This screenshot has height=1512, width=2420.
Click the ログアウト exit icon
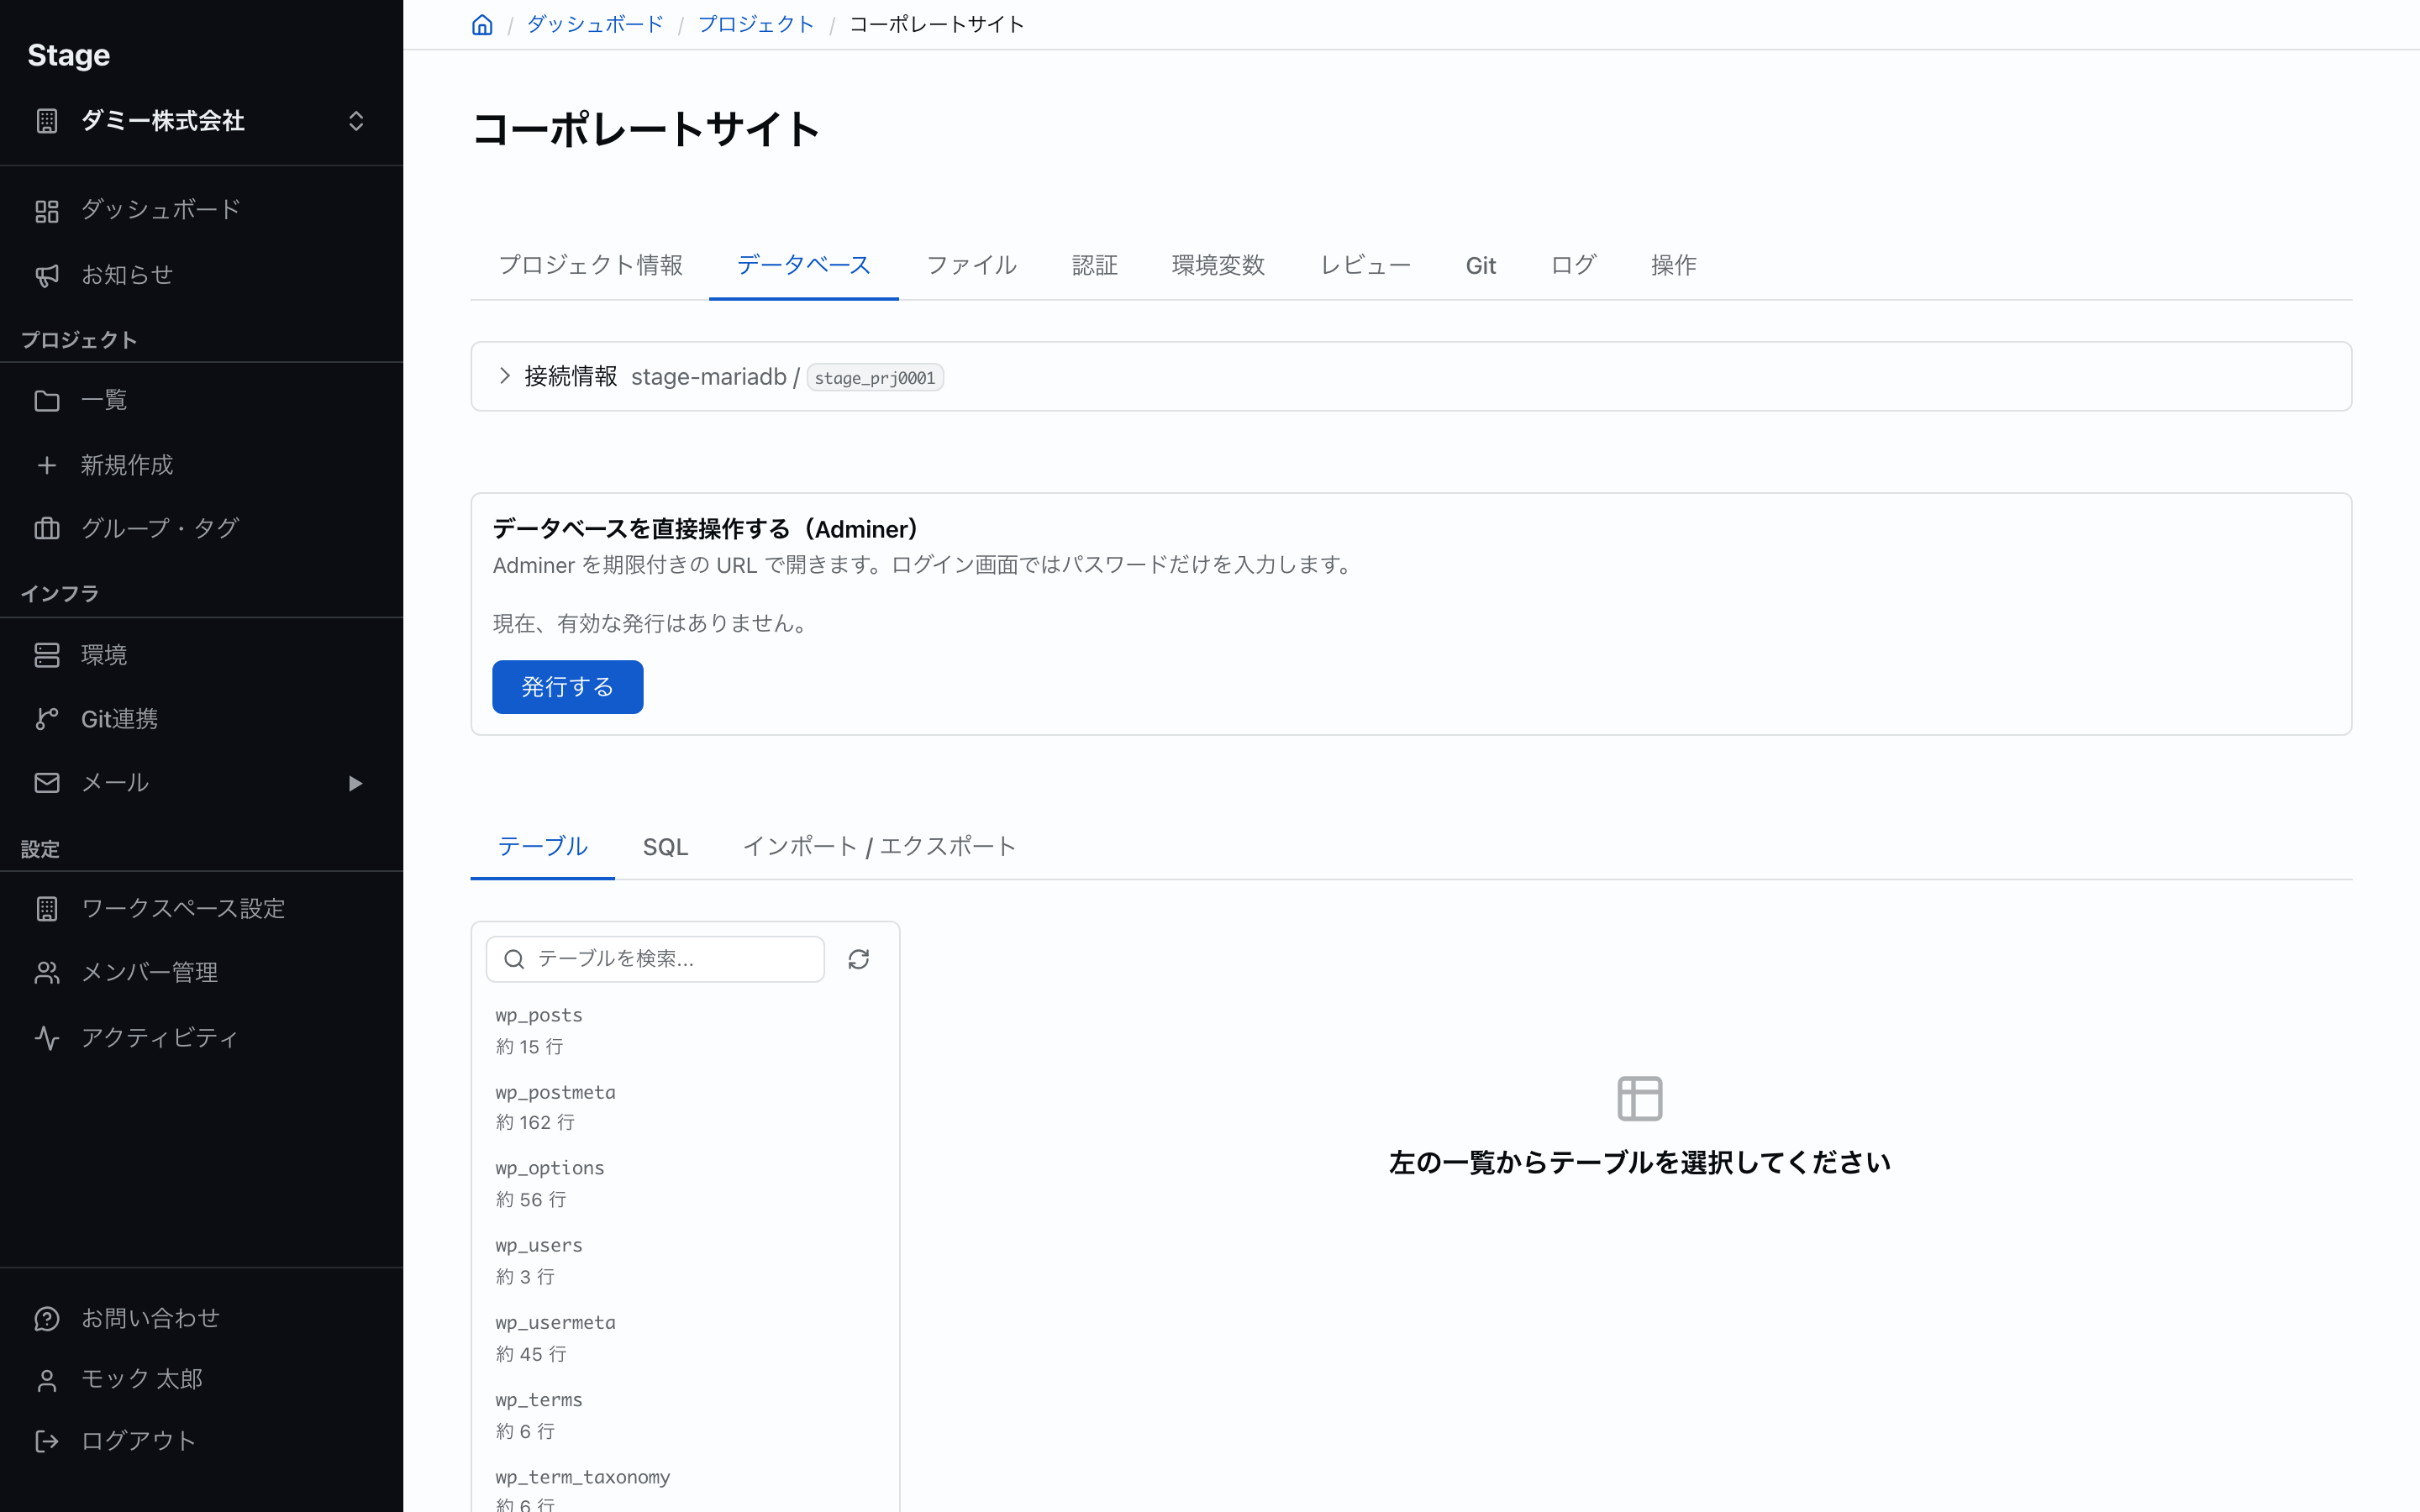pyautogui.click(x=47, y=1441)
